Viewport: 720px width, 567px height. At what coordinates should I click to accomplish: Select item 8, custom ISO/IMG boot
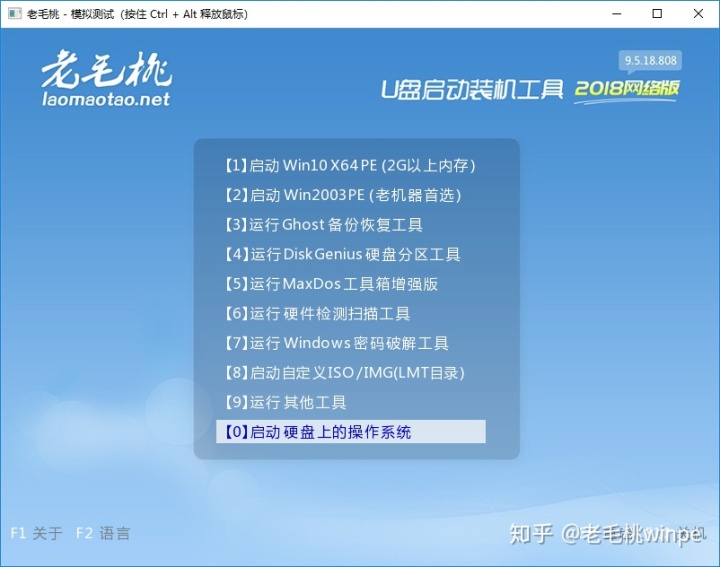pyautogui.click(x=344, y=373)
